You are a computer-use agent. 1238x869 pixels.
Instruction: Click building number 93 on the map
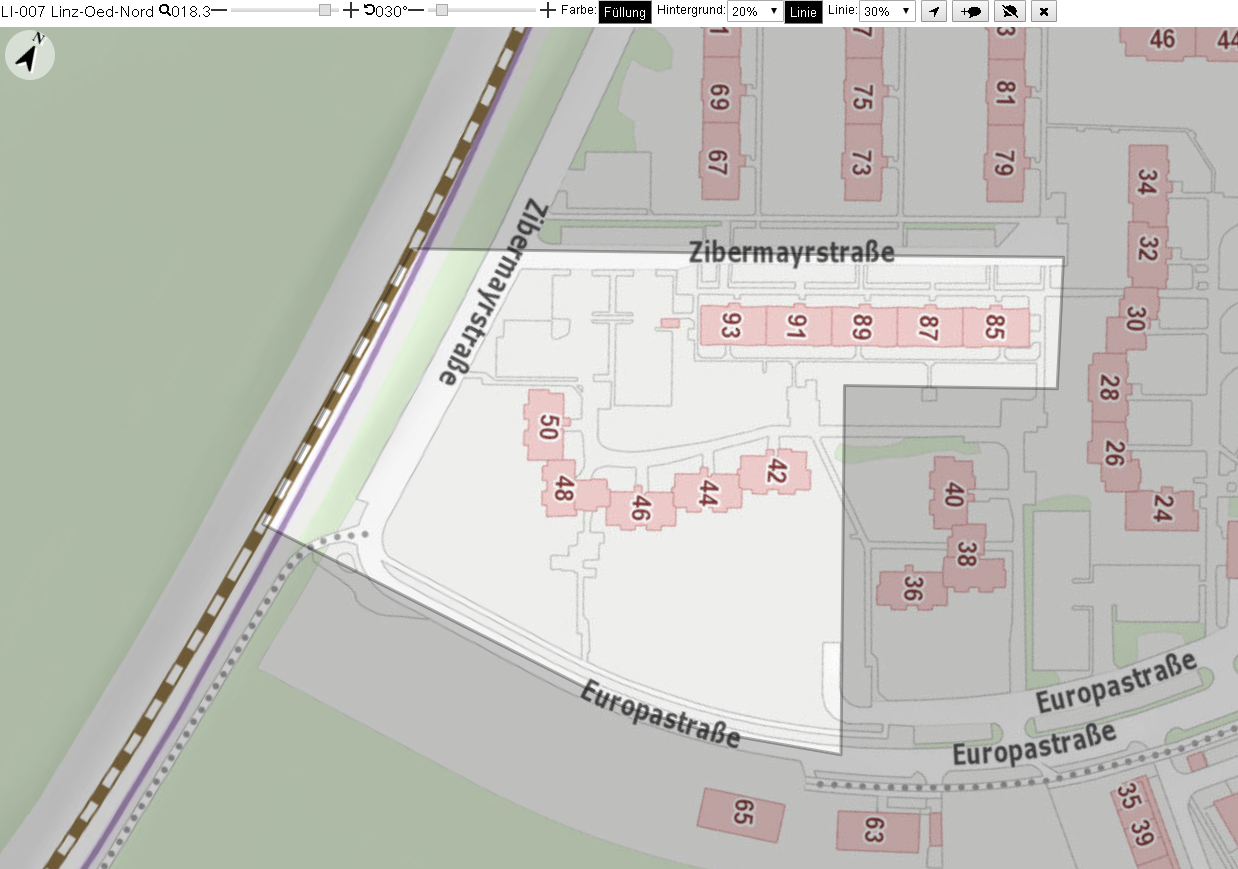click(731, 326)
